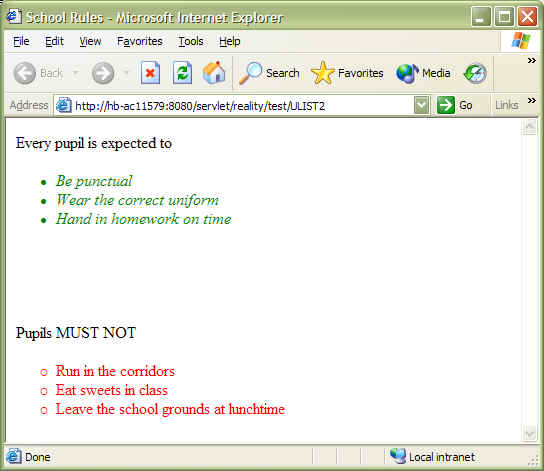Click 'Run in the corridors' item
This screenshot has width=544, height=471.
(x=115, y=371)
